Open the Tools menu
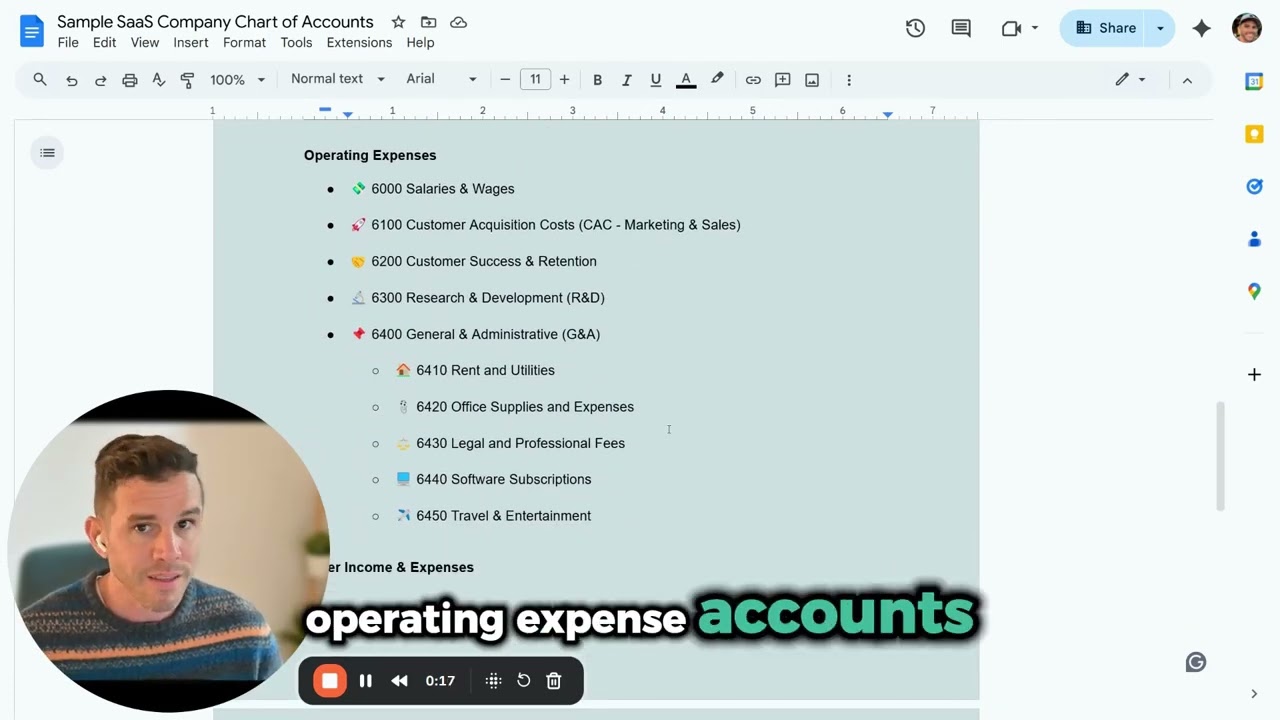The image size is (1280, 720). 296,43
